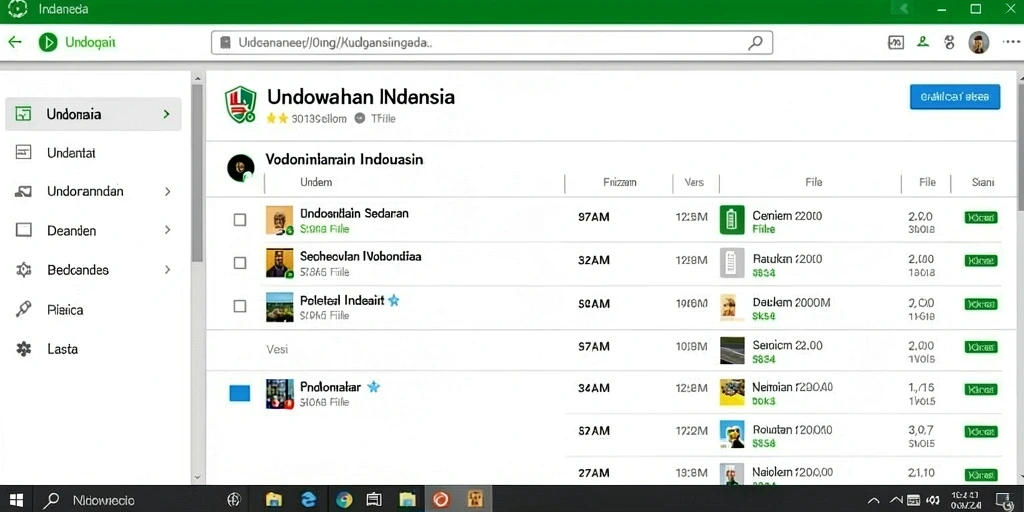Click the yellow icon beside Neirnian
Viewport: 1024px width, 512px height.
(x=732, y=393)
